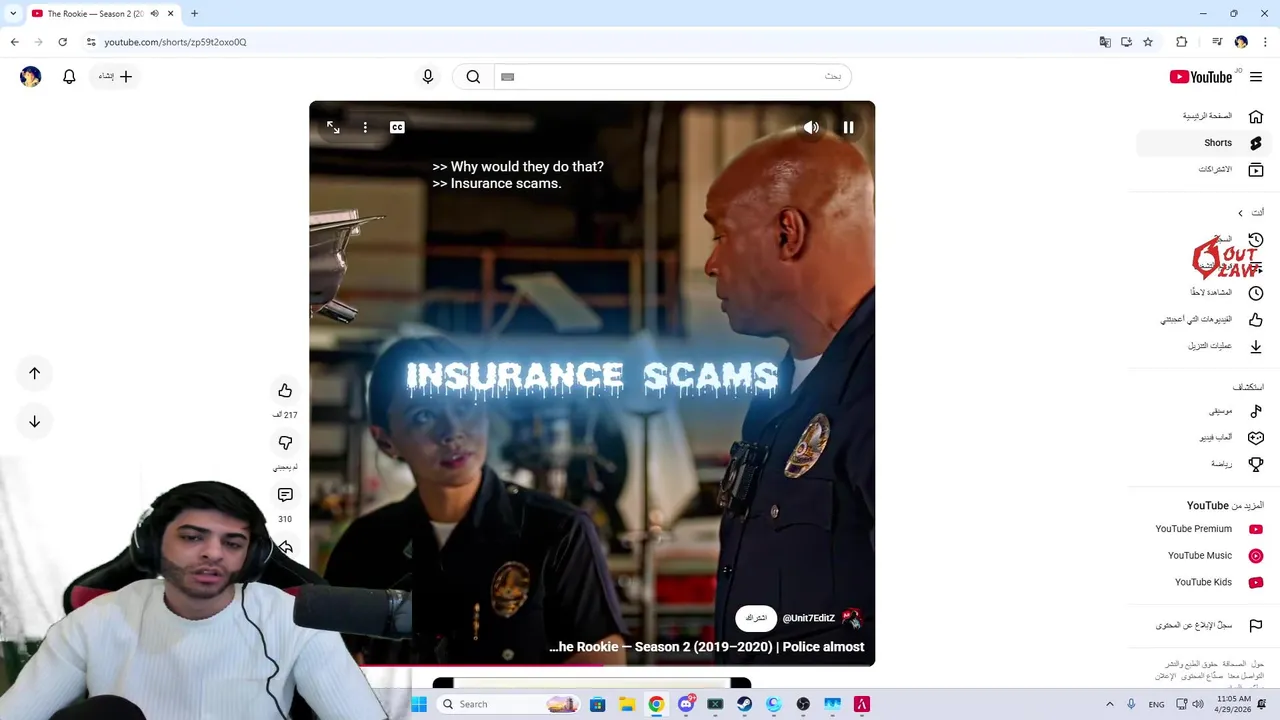Open the Windows Start button
This screenshot has height=720, width=1280.
coord(419,704)
